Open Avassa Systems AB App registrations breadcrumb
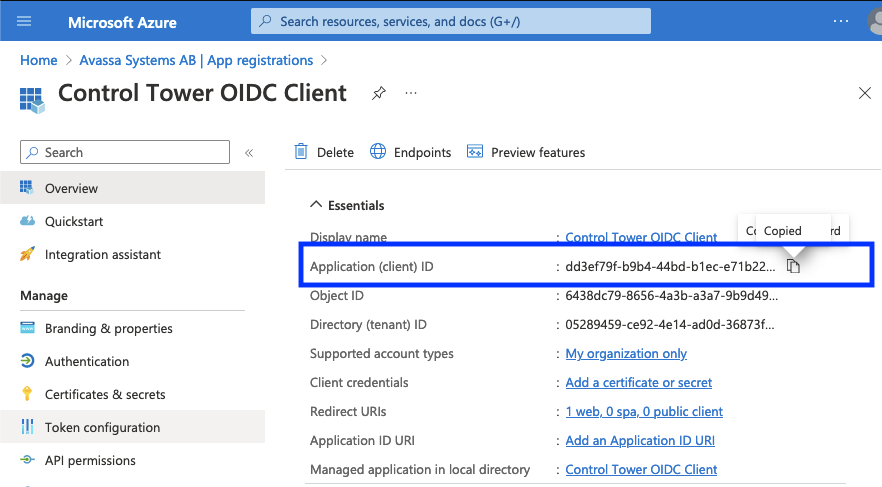 196,60
